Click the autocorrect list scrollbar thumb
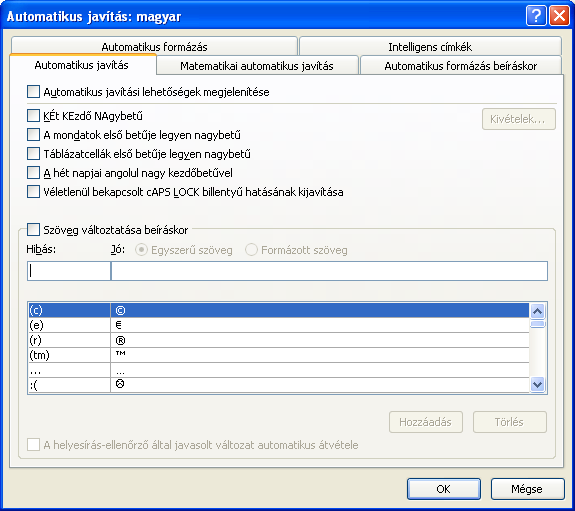 538,324
